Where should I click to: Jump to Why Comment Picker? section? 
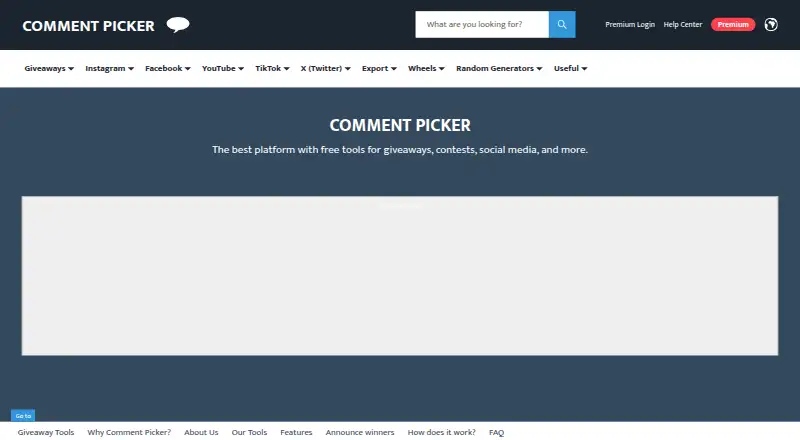coord(129,432)
